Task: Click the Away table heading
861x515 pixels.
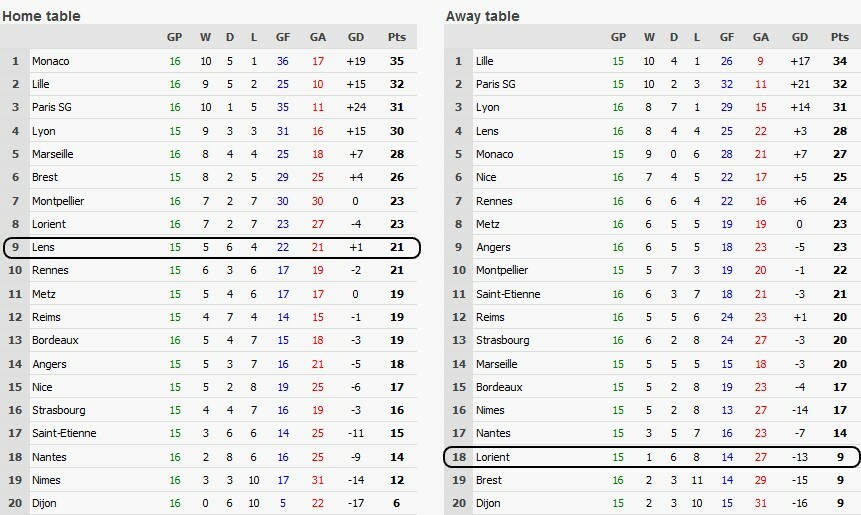Action: pos(483,16)
